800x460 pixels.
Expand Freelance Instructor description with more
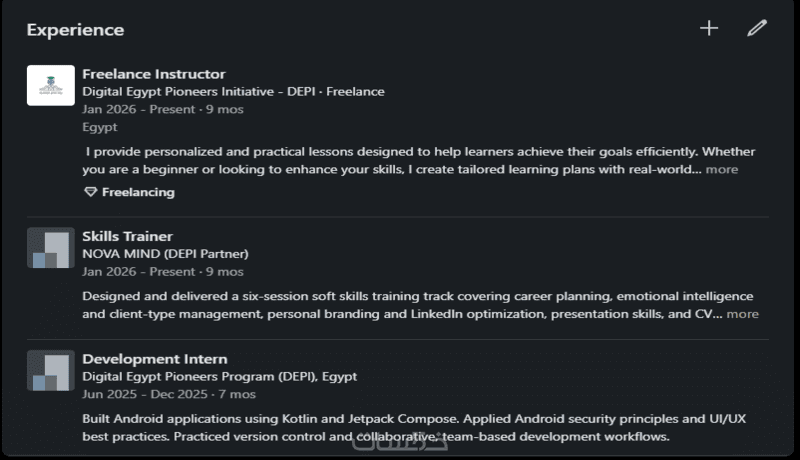click(x=721, y=169)
